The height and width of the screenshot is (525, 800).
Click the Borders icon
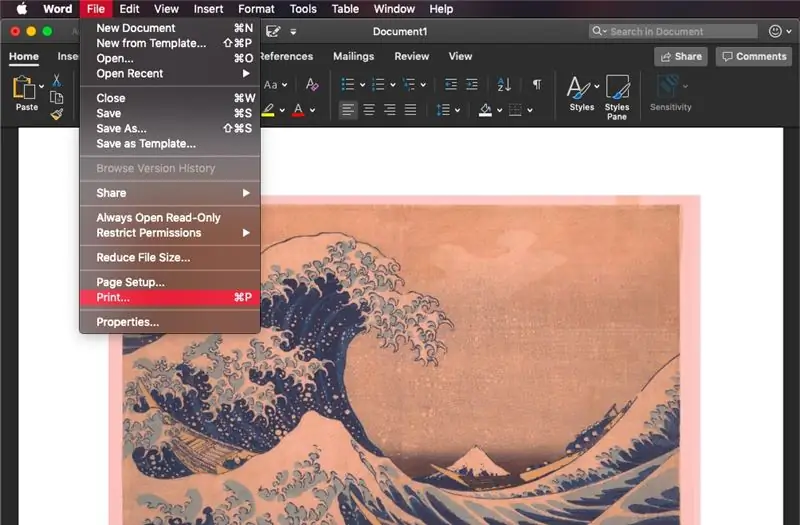pyautogui.click(x=515, y=110)
